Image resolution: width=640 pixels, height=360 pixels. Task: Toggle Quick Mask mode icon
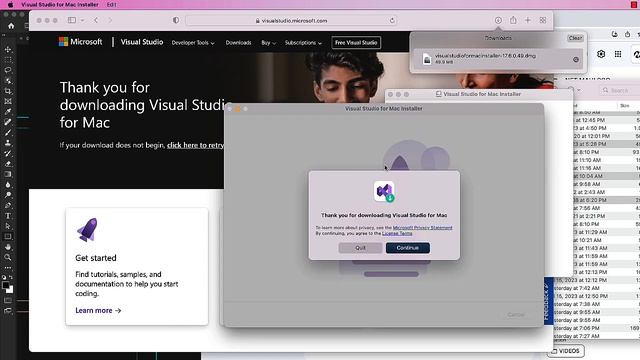[x=8, y=300]
